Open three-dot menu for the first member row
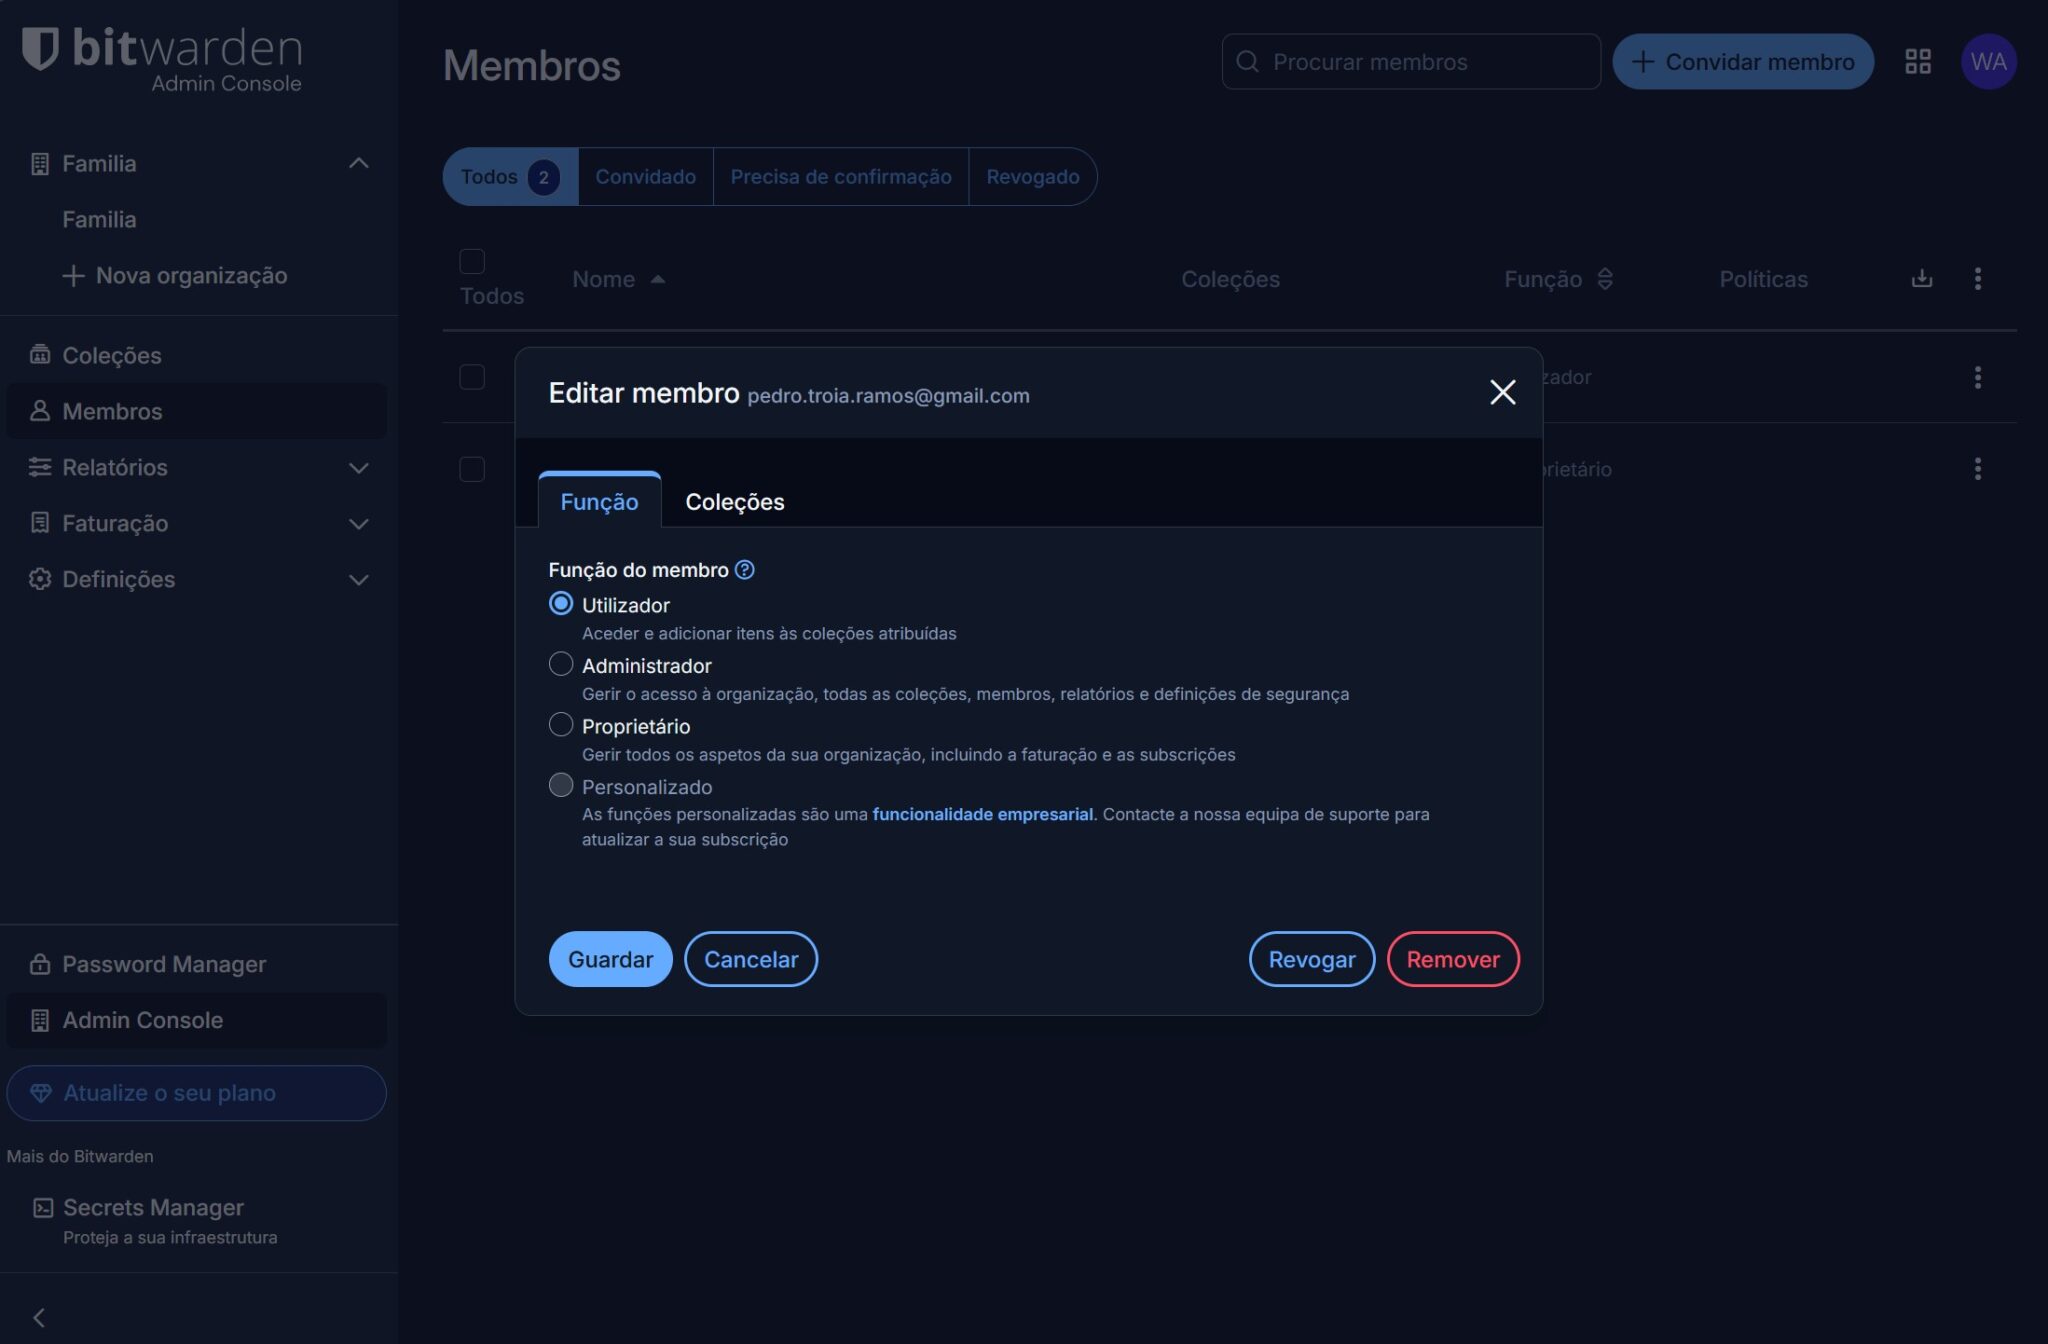Screen dimensions: 2048x1344 point(1977,377)
